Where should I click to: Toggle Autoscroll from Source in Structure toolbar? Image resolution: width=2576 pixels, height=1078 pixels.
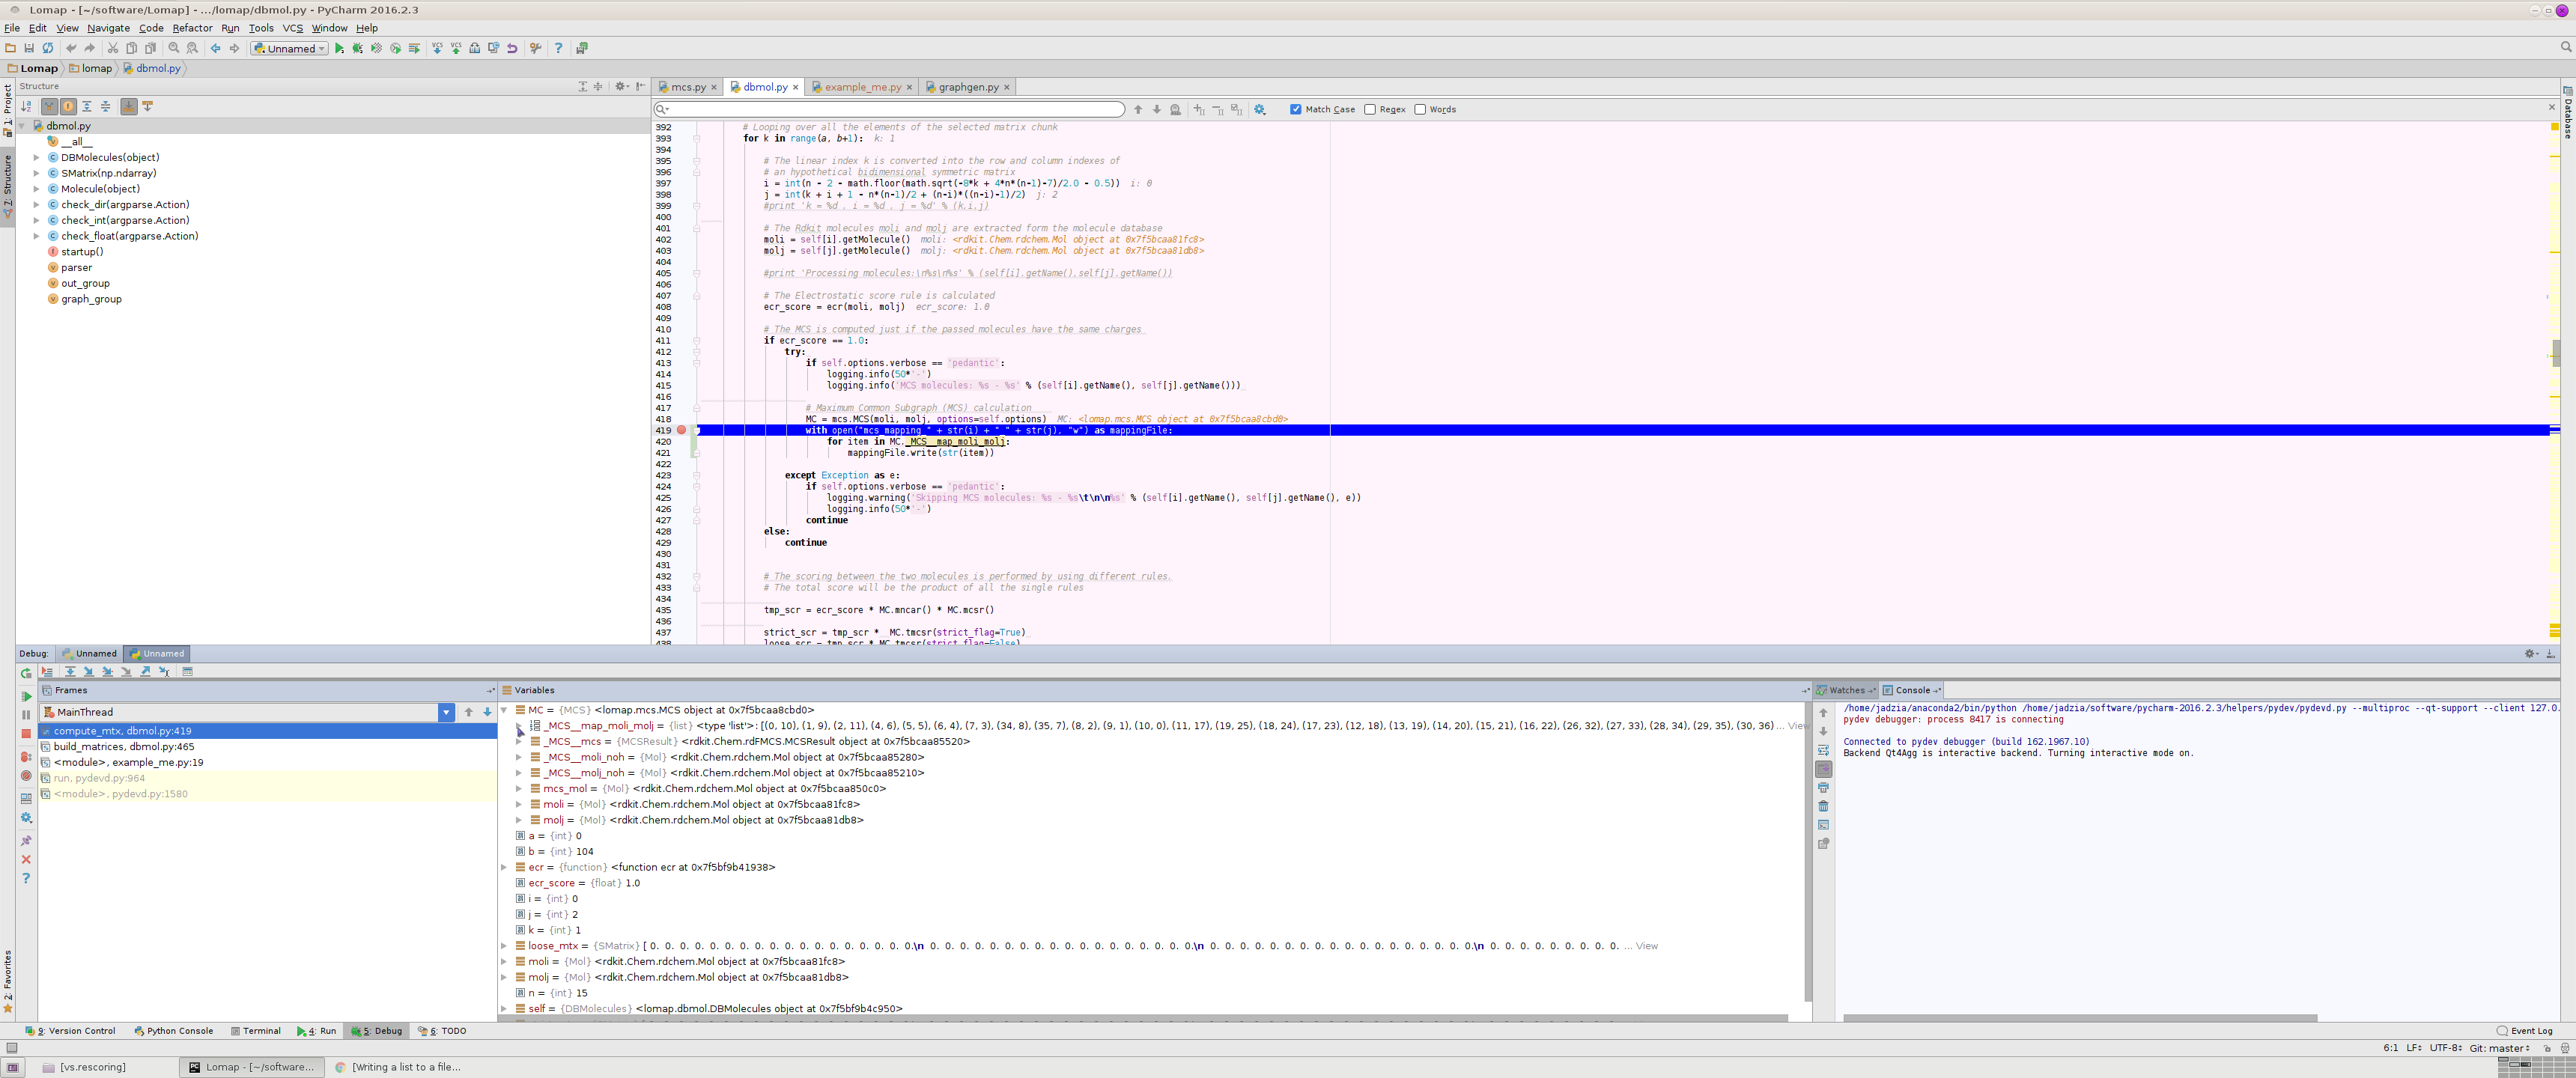148,106
